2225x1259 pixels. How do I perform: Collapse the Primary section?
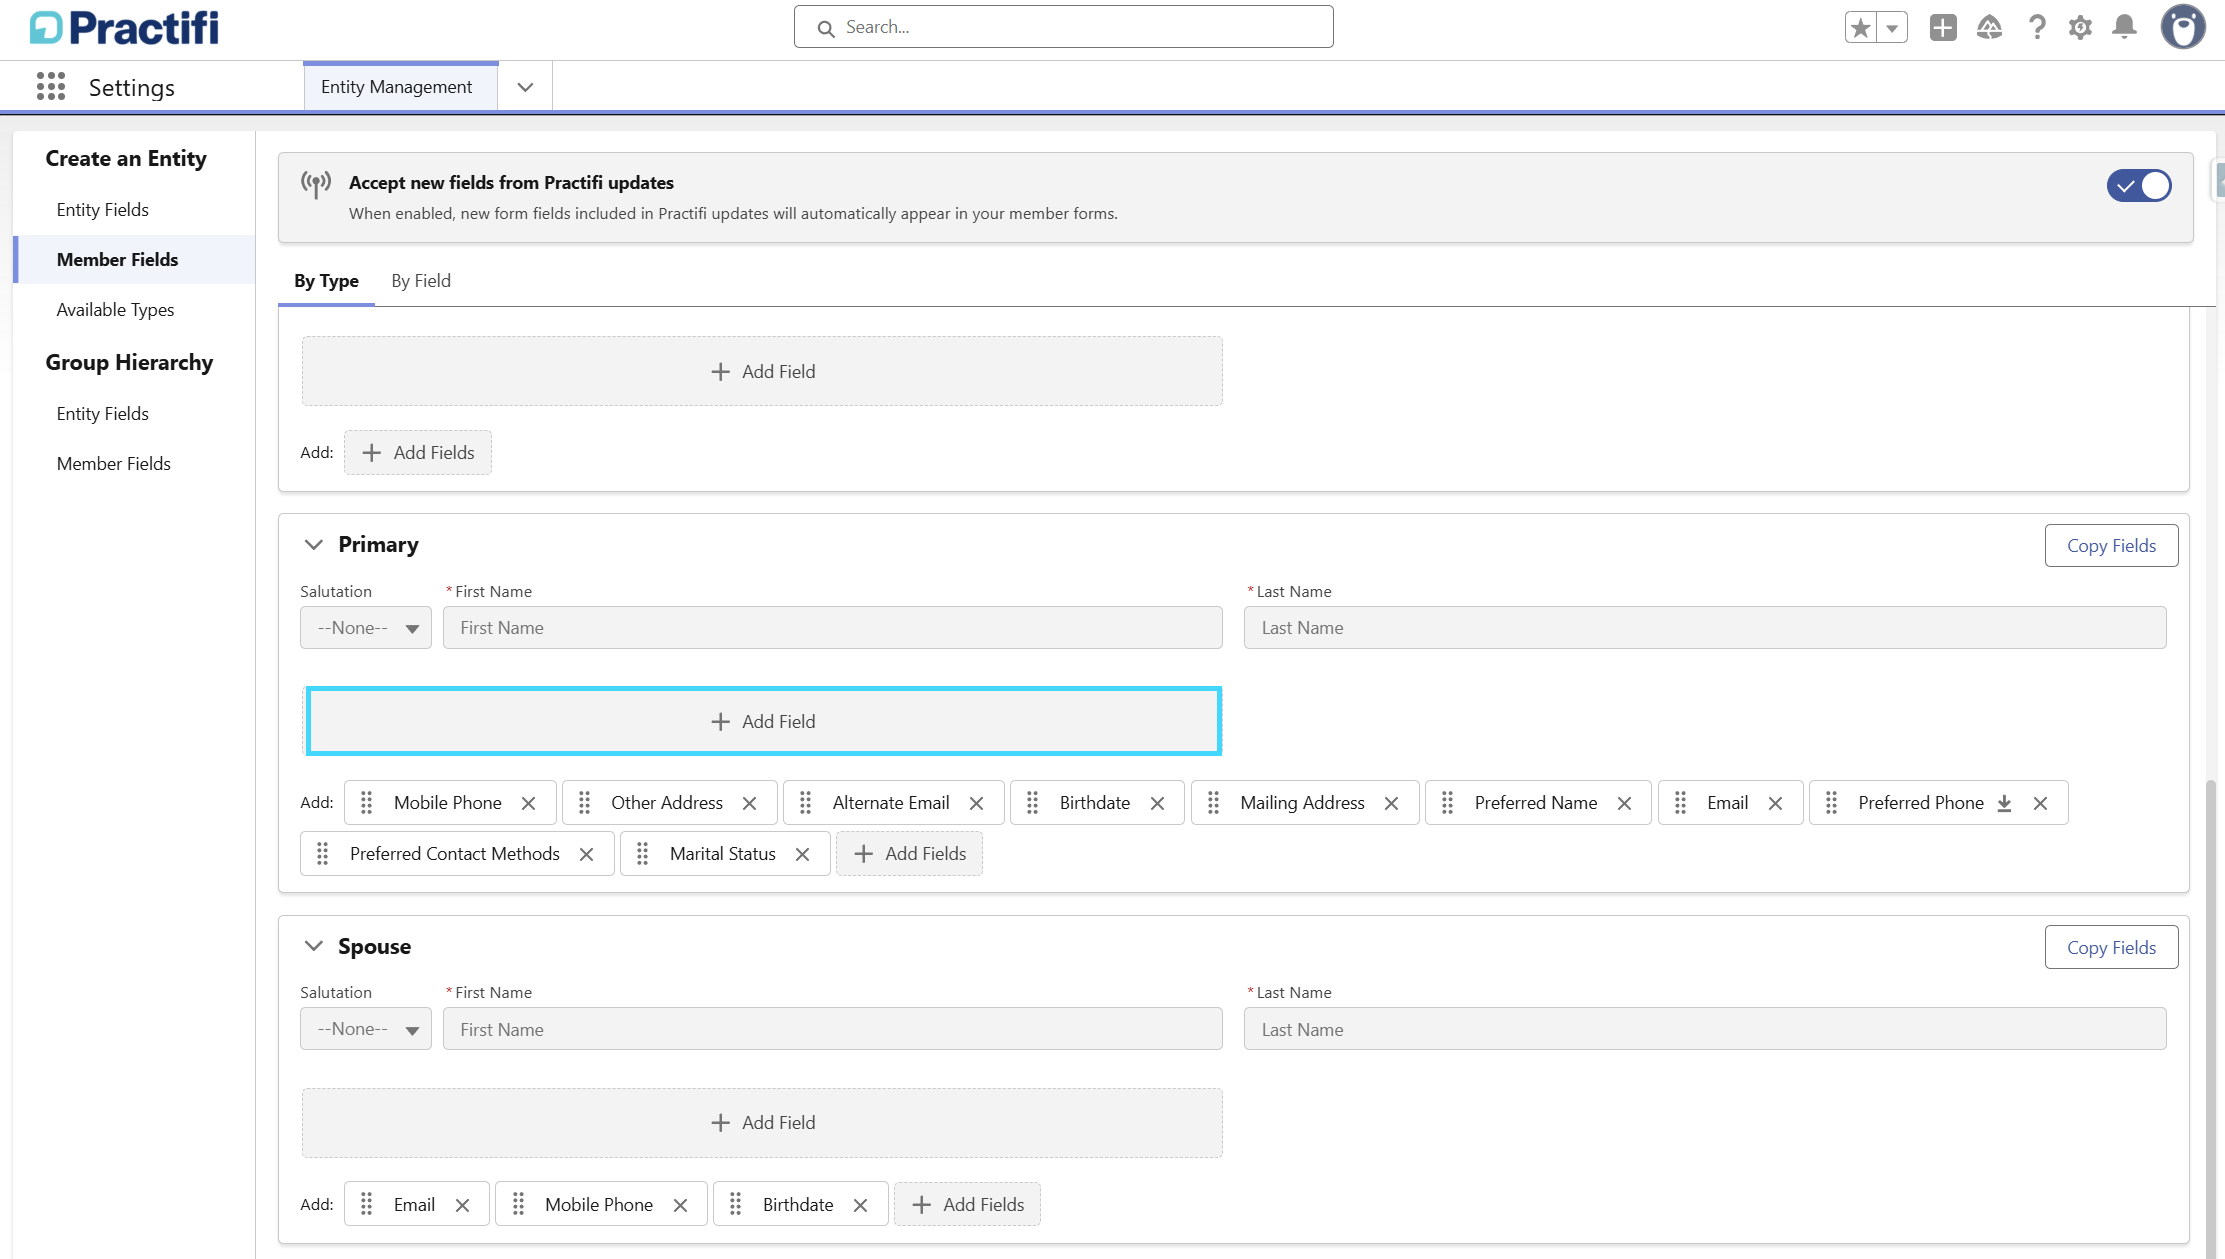point(314,545)
